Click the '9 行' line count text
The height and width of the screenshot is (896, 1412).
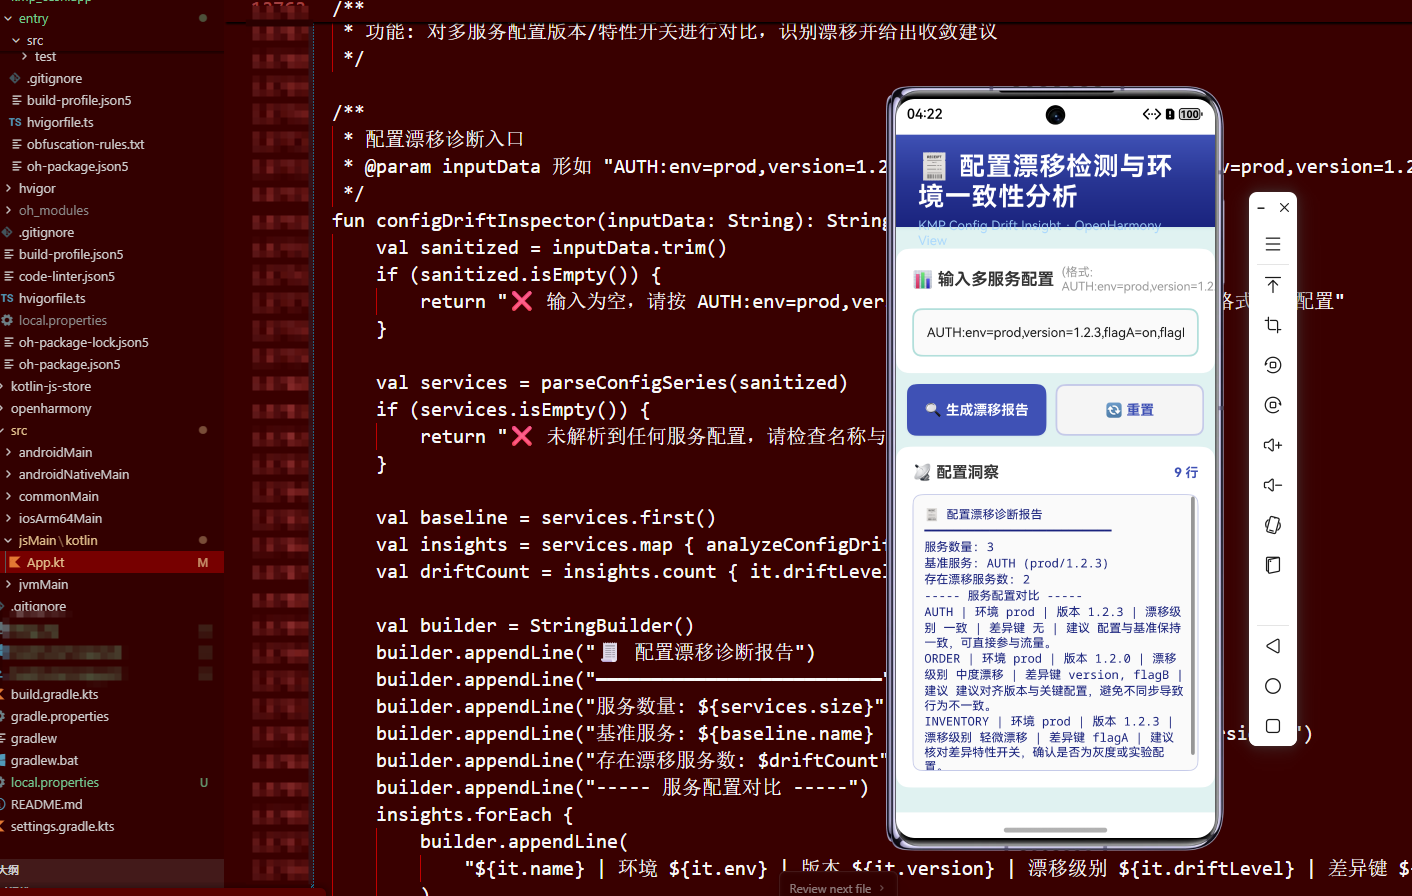(x=1186, y=472)
